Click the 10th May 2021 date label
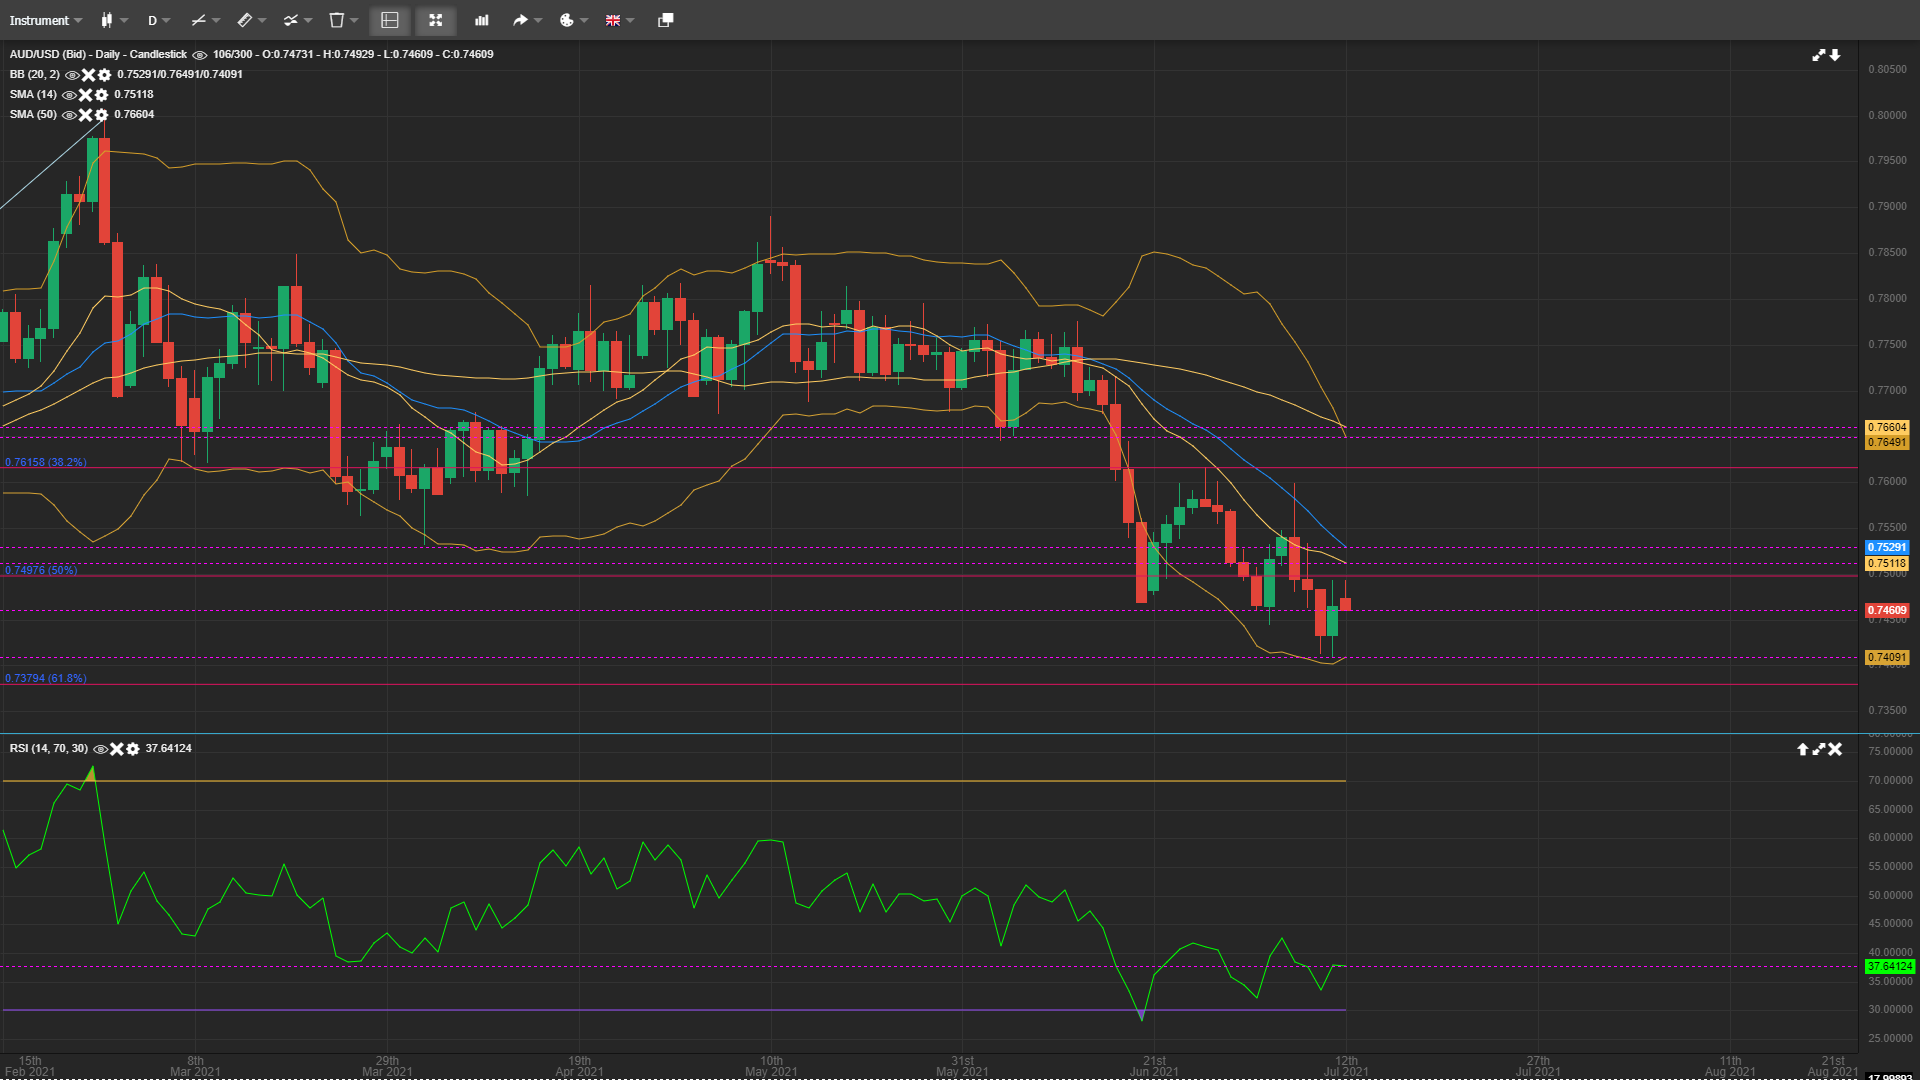The width and height of the screenshot is (1920, 1080). coord(771,1066)
